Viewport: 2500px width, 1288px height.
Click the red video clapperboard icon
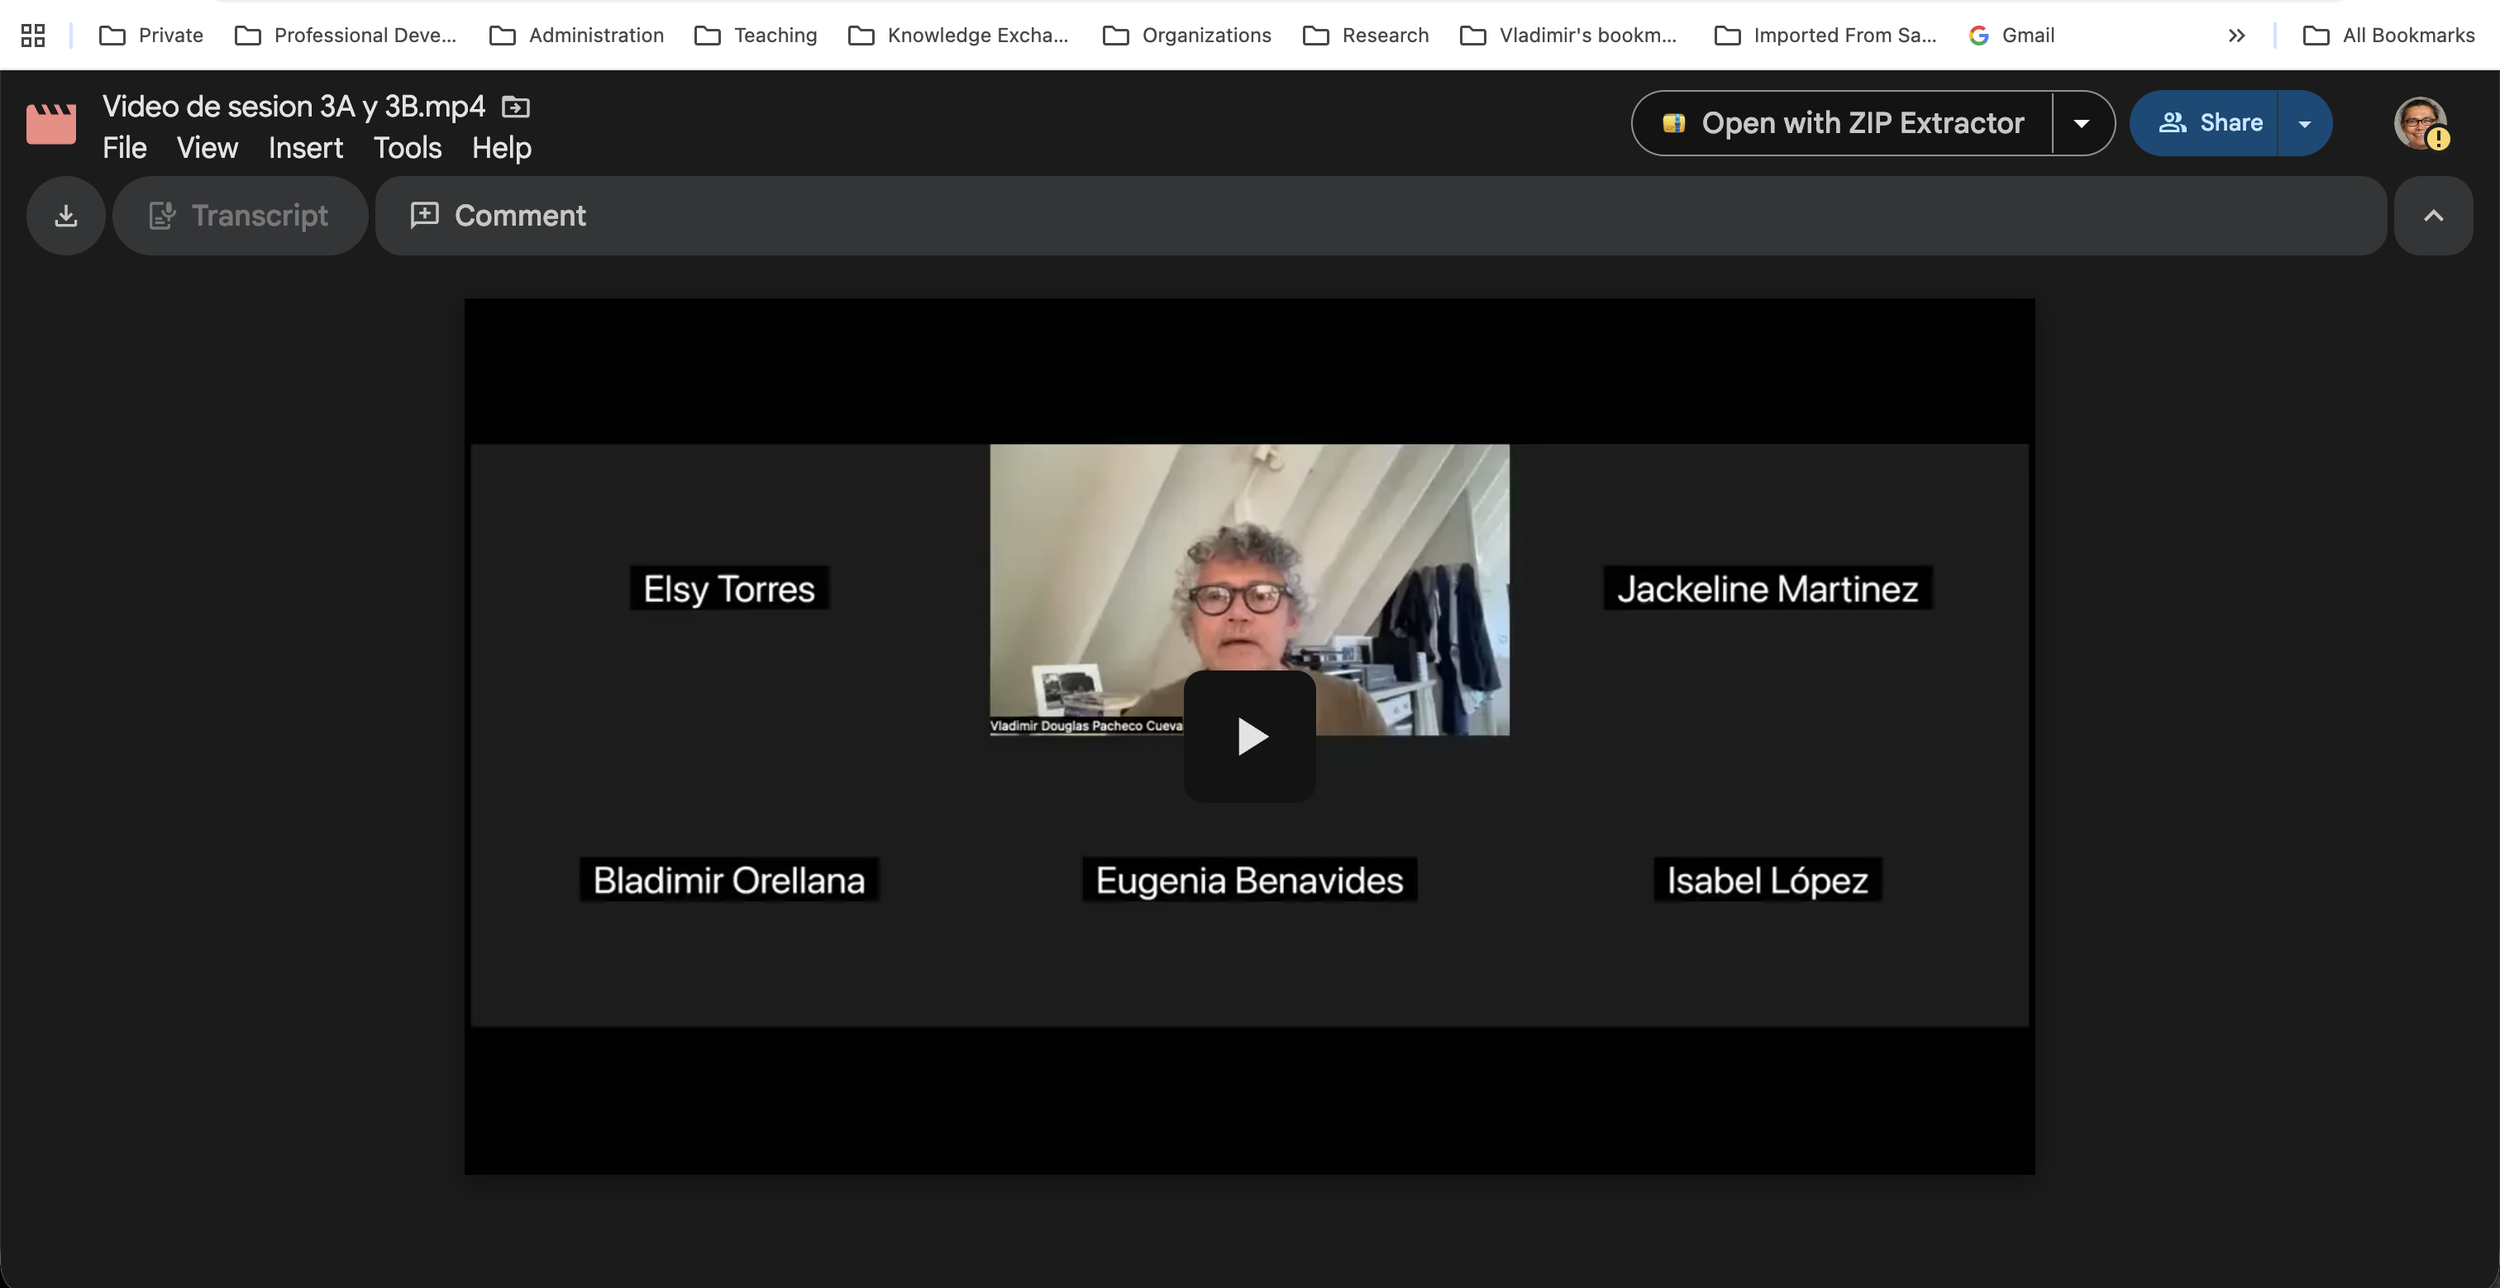[x=51, y=124]
